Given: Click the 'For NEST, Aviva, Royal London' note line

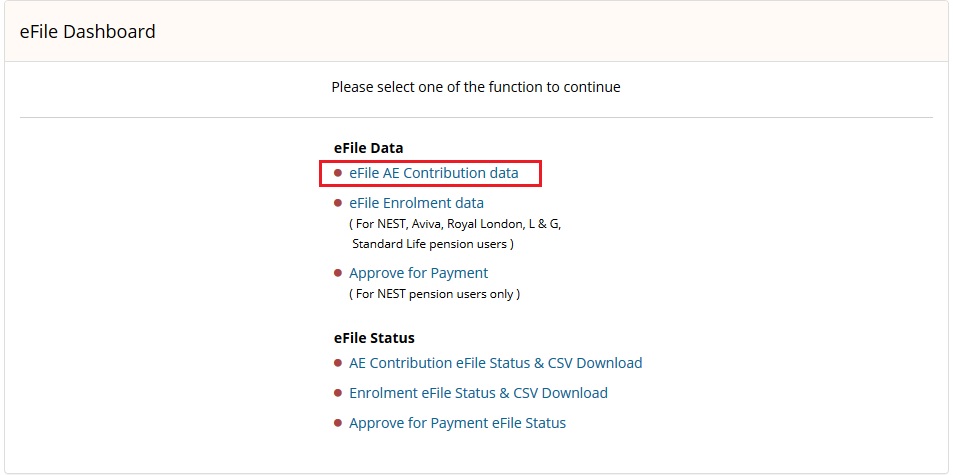Looking at the screenshot, I should [455, 224].
